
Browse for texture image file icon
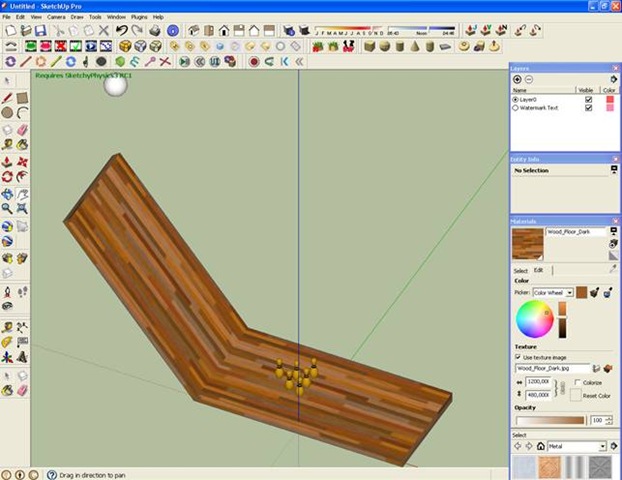click(596, 369)
